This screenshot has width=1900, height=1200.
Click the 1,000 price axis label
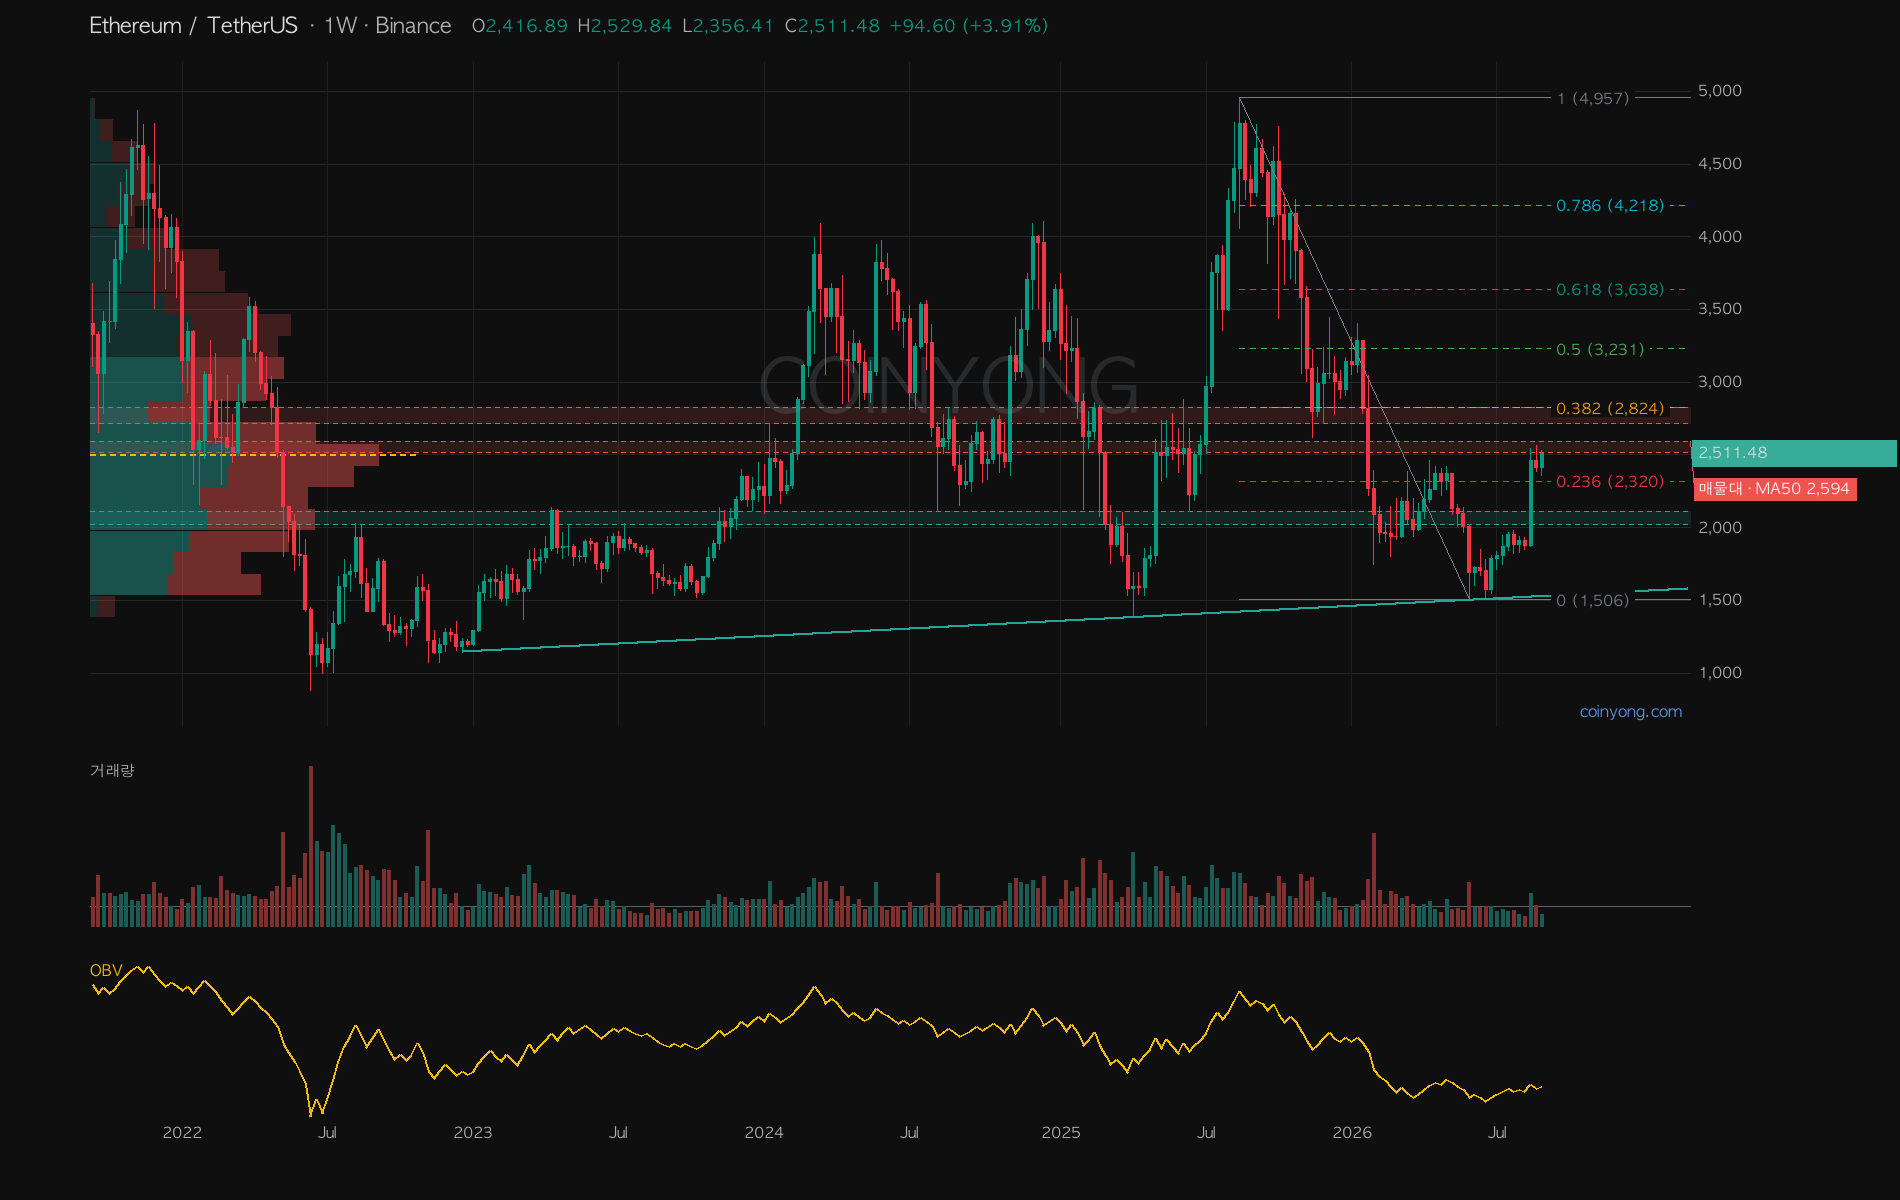click(x=1720, y=673)
